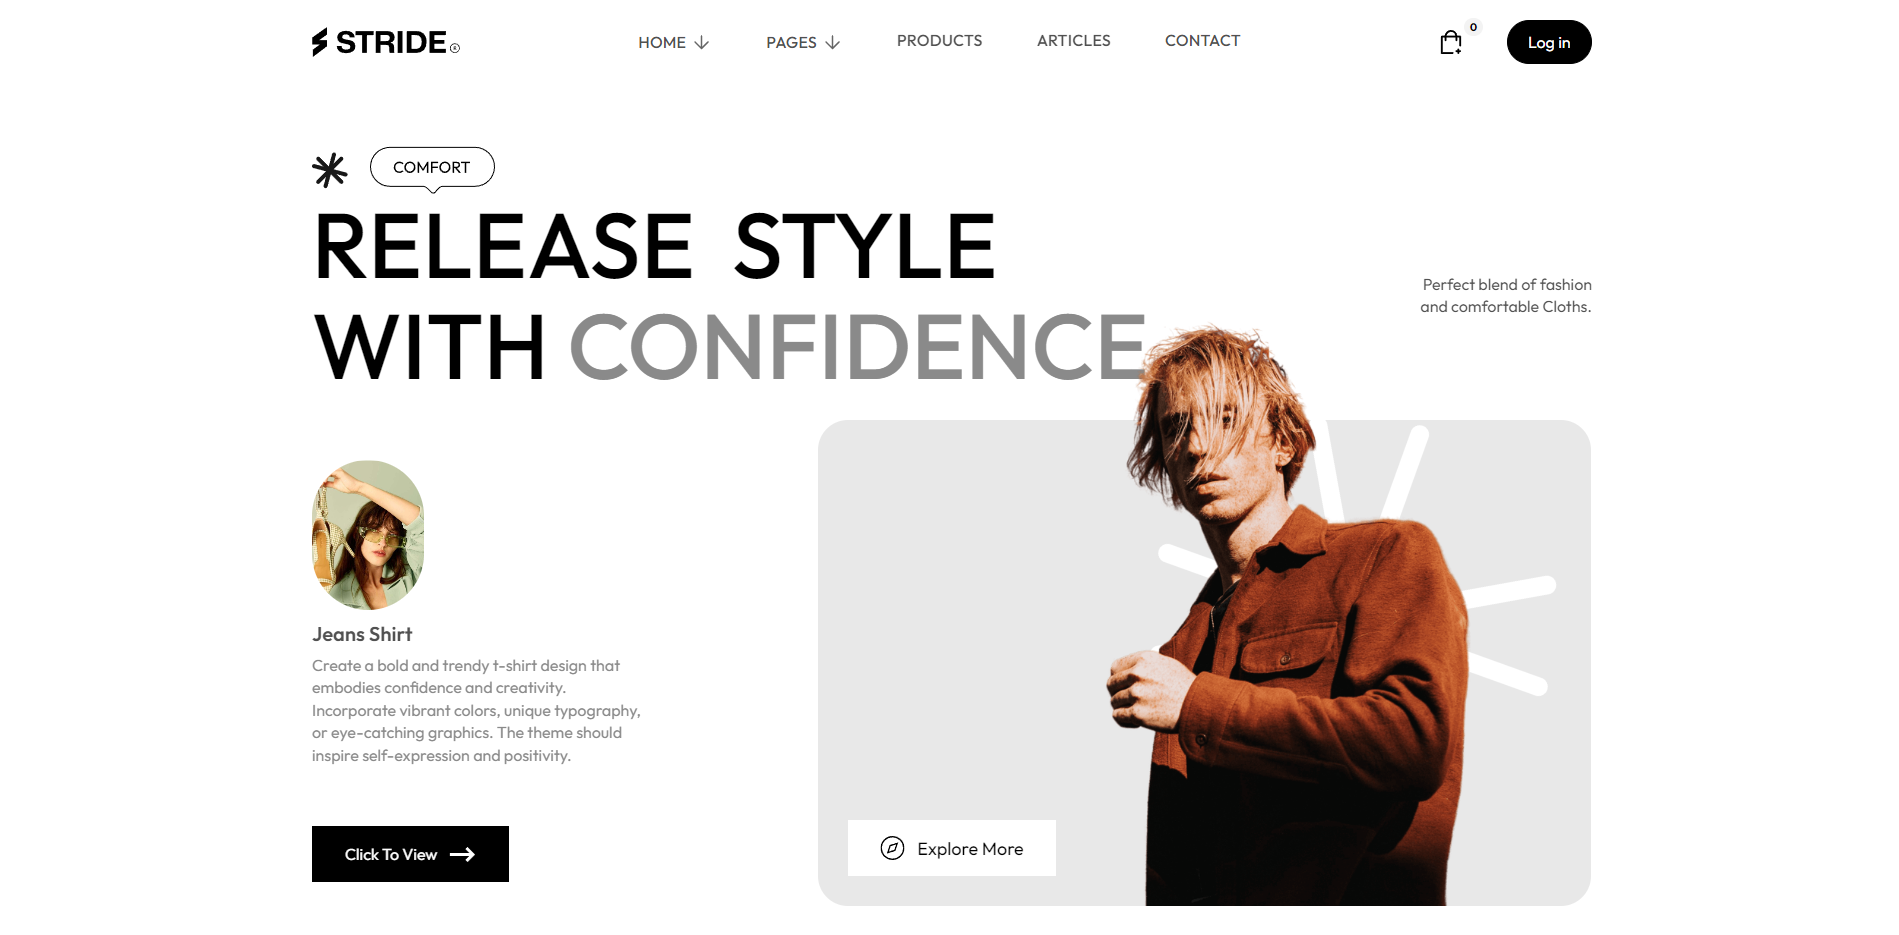This screenshot has width=1899, height=935.
Task: Open the Jeans Shirt model thumbnail
Action: pyautogui.click(x=368, y=535)
